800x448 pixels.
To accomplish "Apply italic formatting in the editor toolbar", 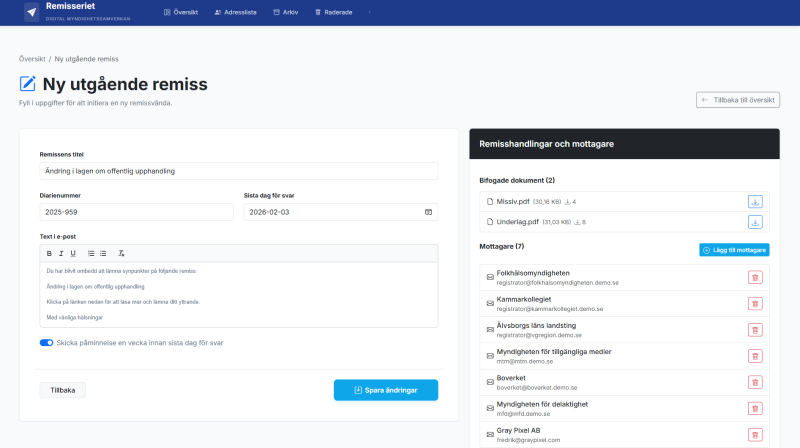I will pos(61,253).
